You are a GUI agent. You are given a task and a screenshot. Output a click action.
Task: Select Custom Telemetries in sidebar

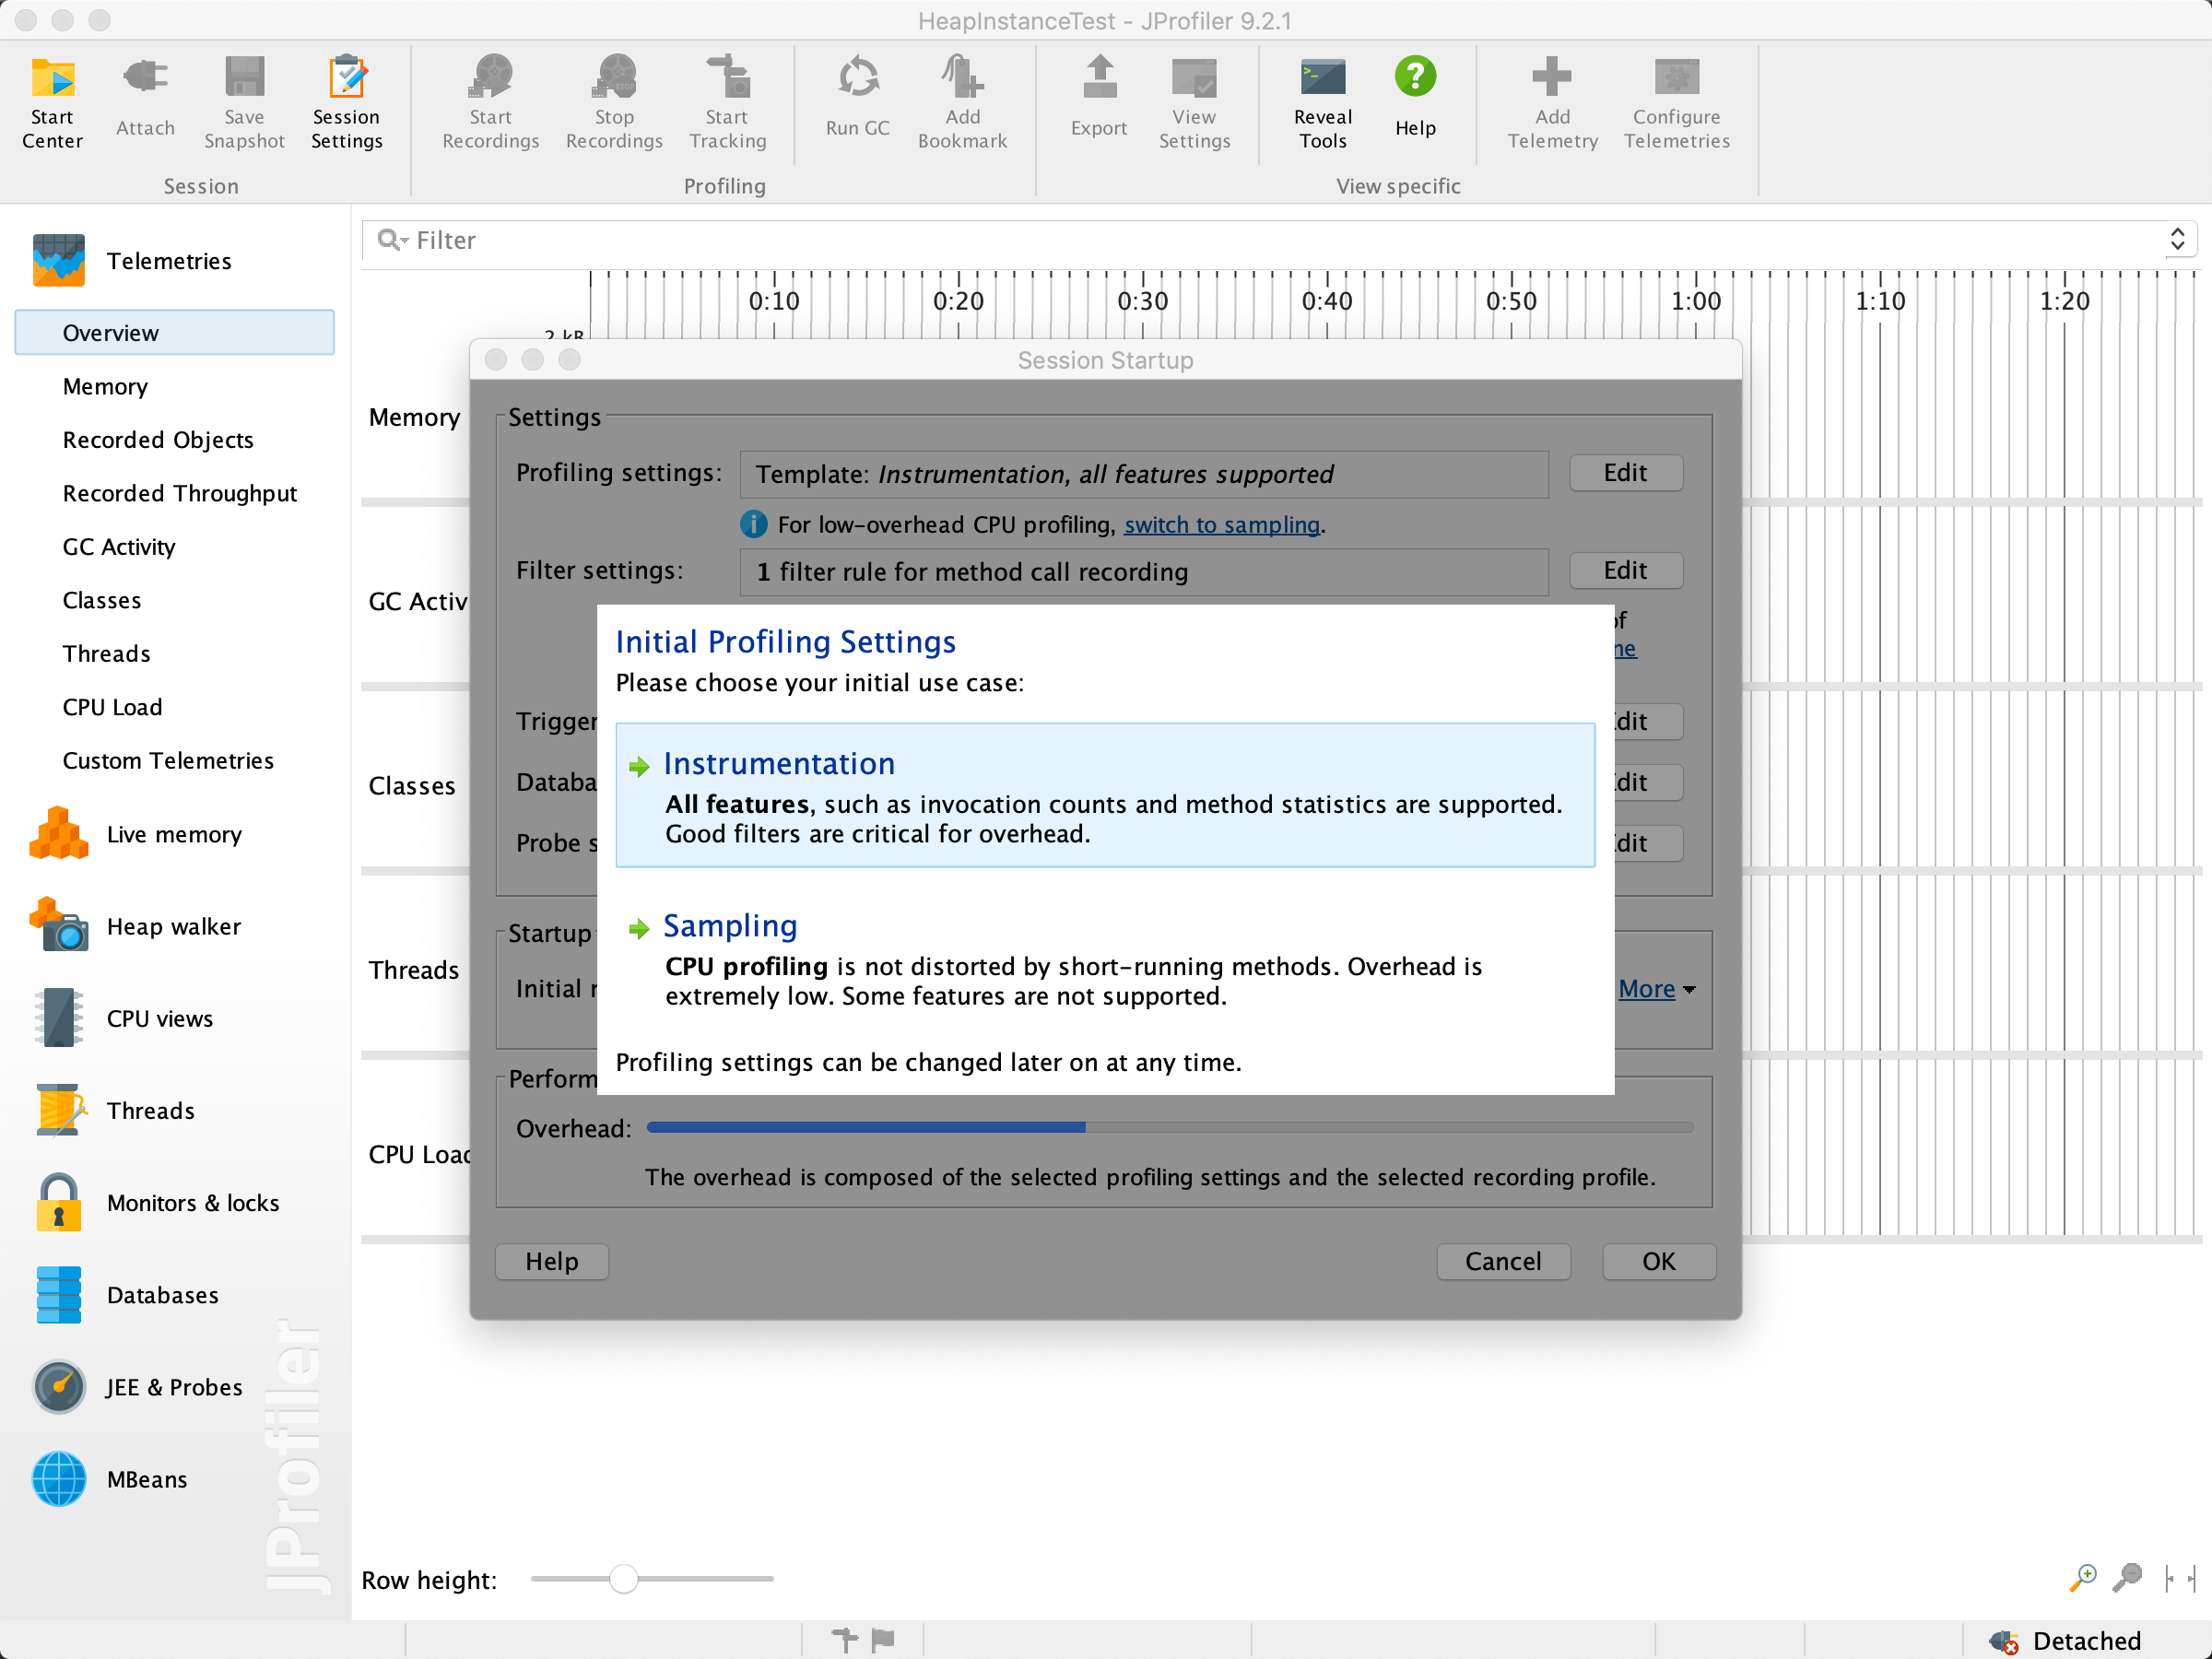click(168, 761)
